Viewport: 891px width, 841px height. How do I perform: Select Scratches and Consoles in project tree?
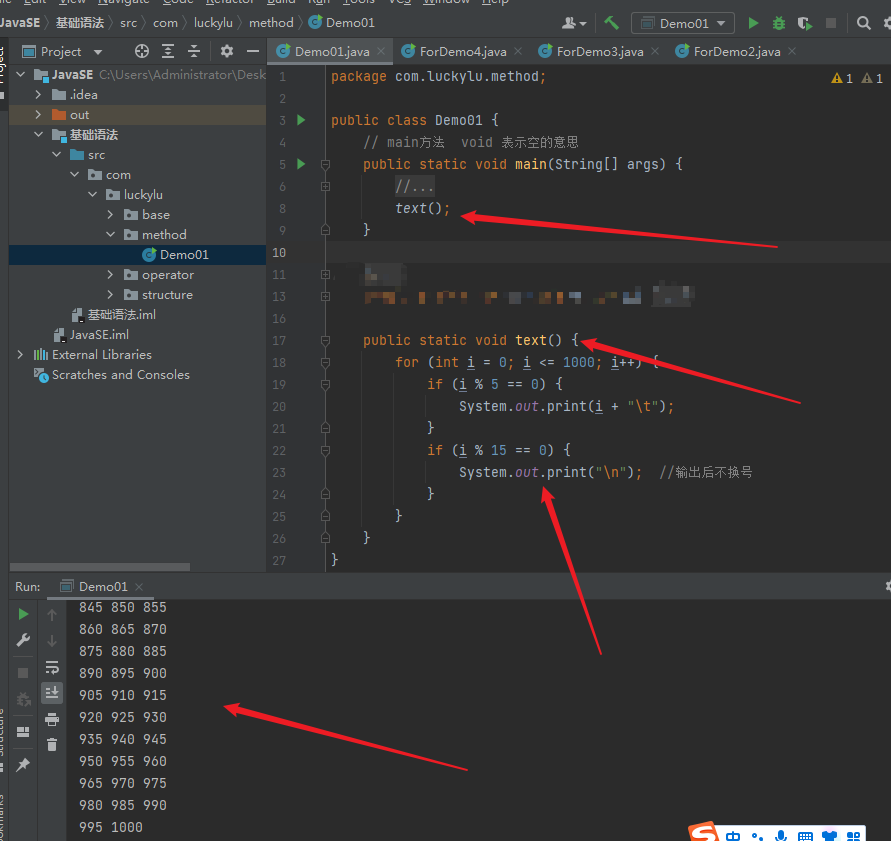[120, 375]
